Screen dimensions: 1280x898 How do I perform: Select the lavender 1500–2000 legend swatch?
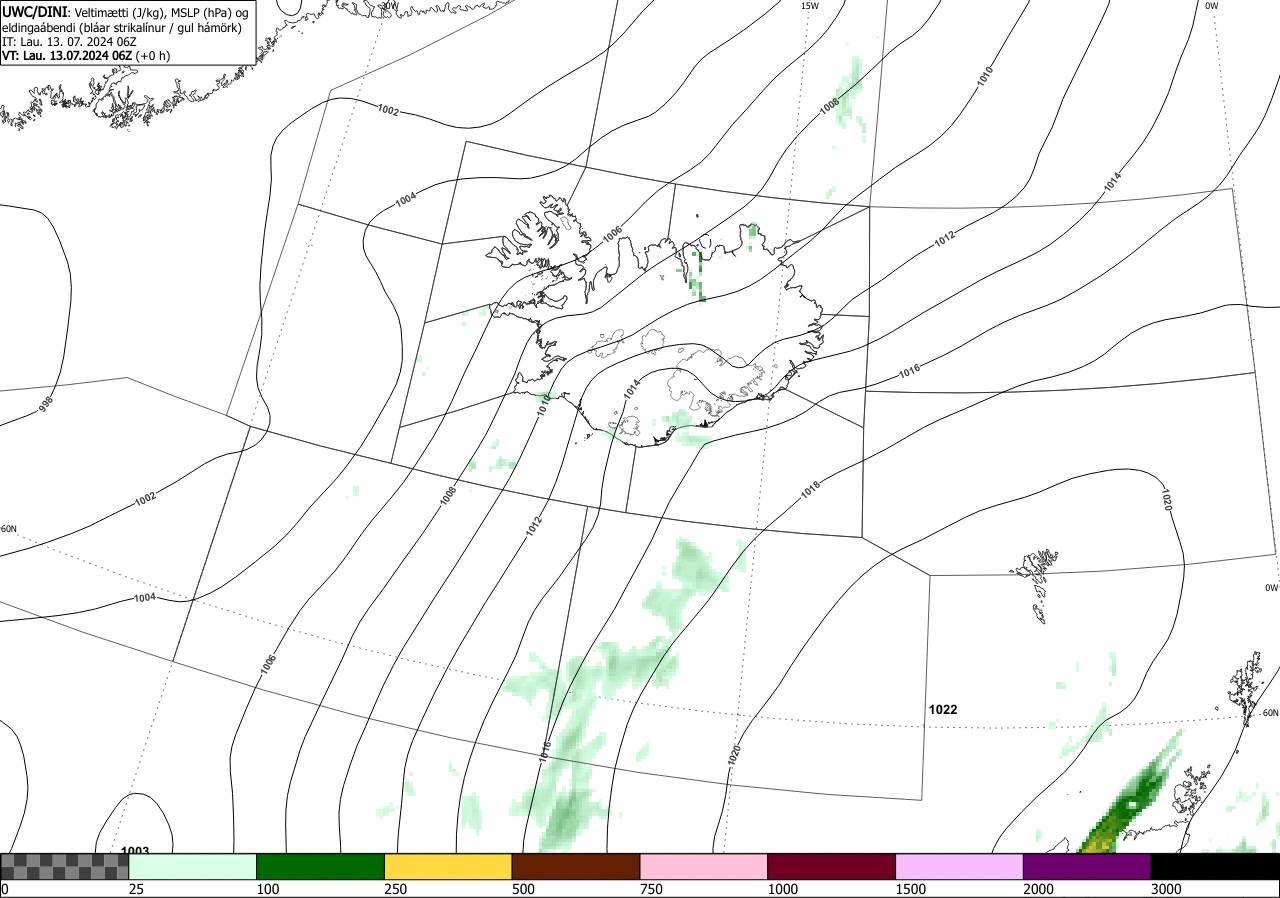(x=960, y=866)
